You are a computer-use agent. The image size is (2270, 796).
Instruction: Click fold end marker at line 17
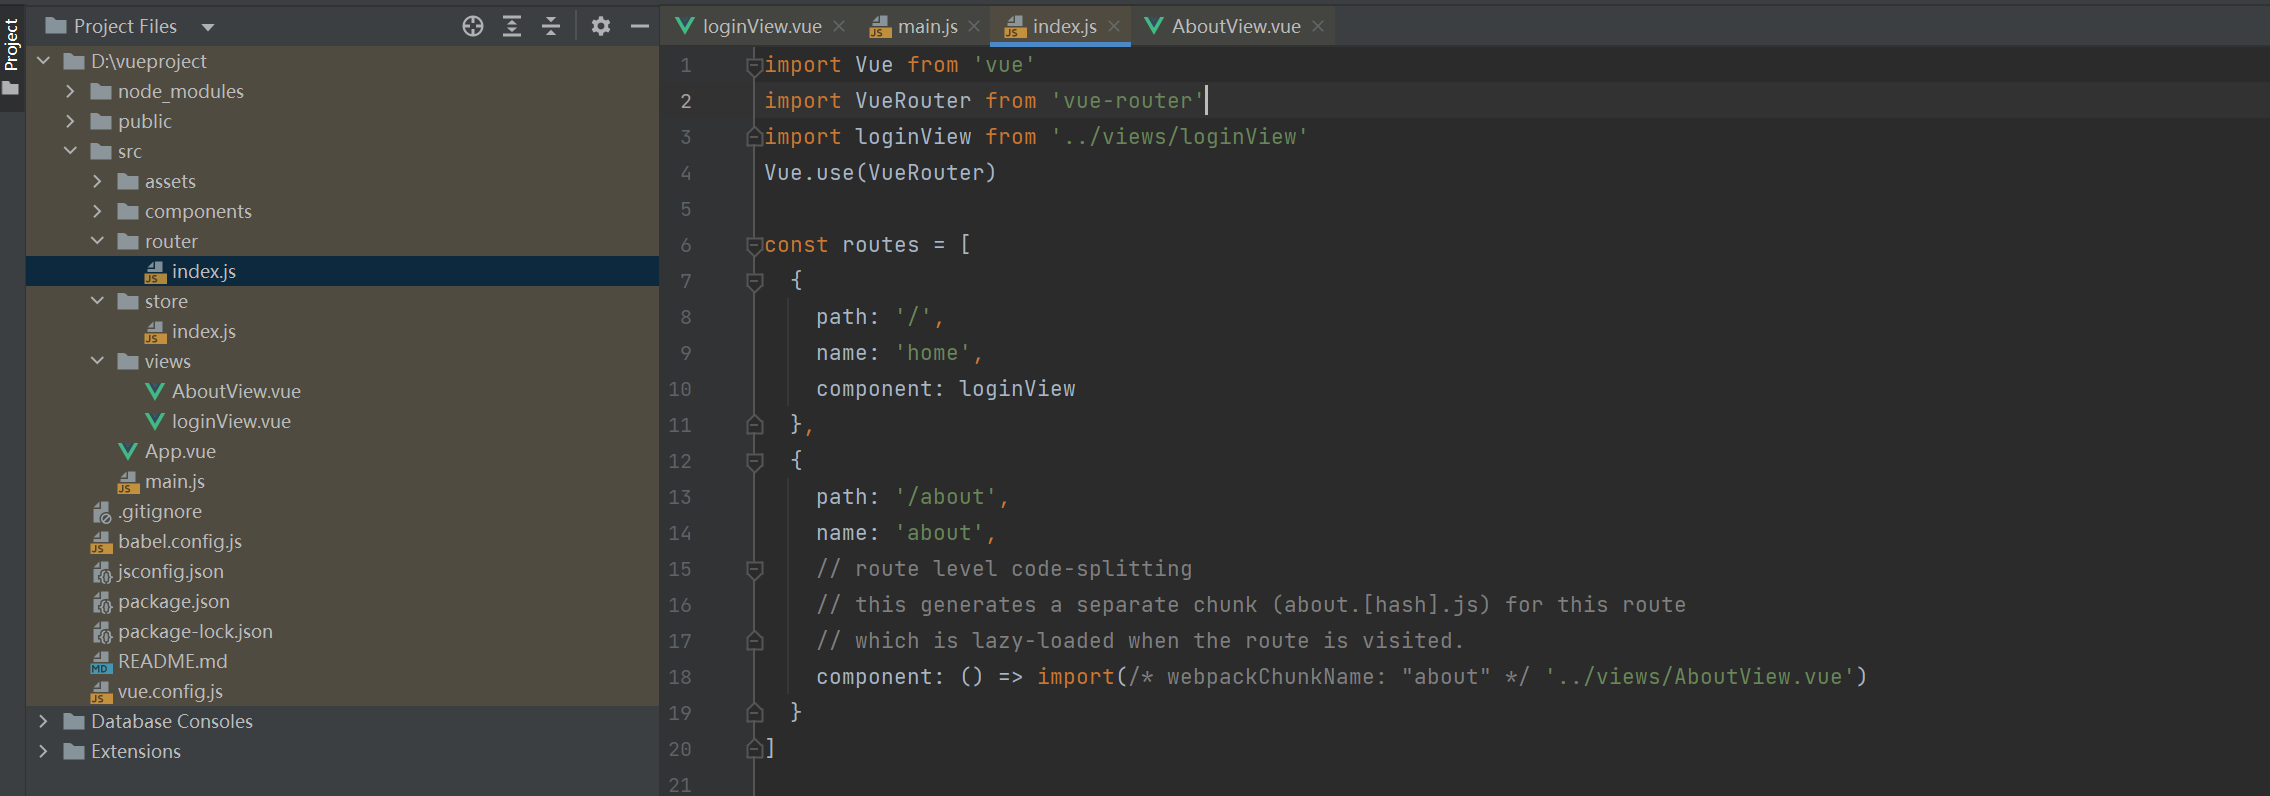[755, 641]
